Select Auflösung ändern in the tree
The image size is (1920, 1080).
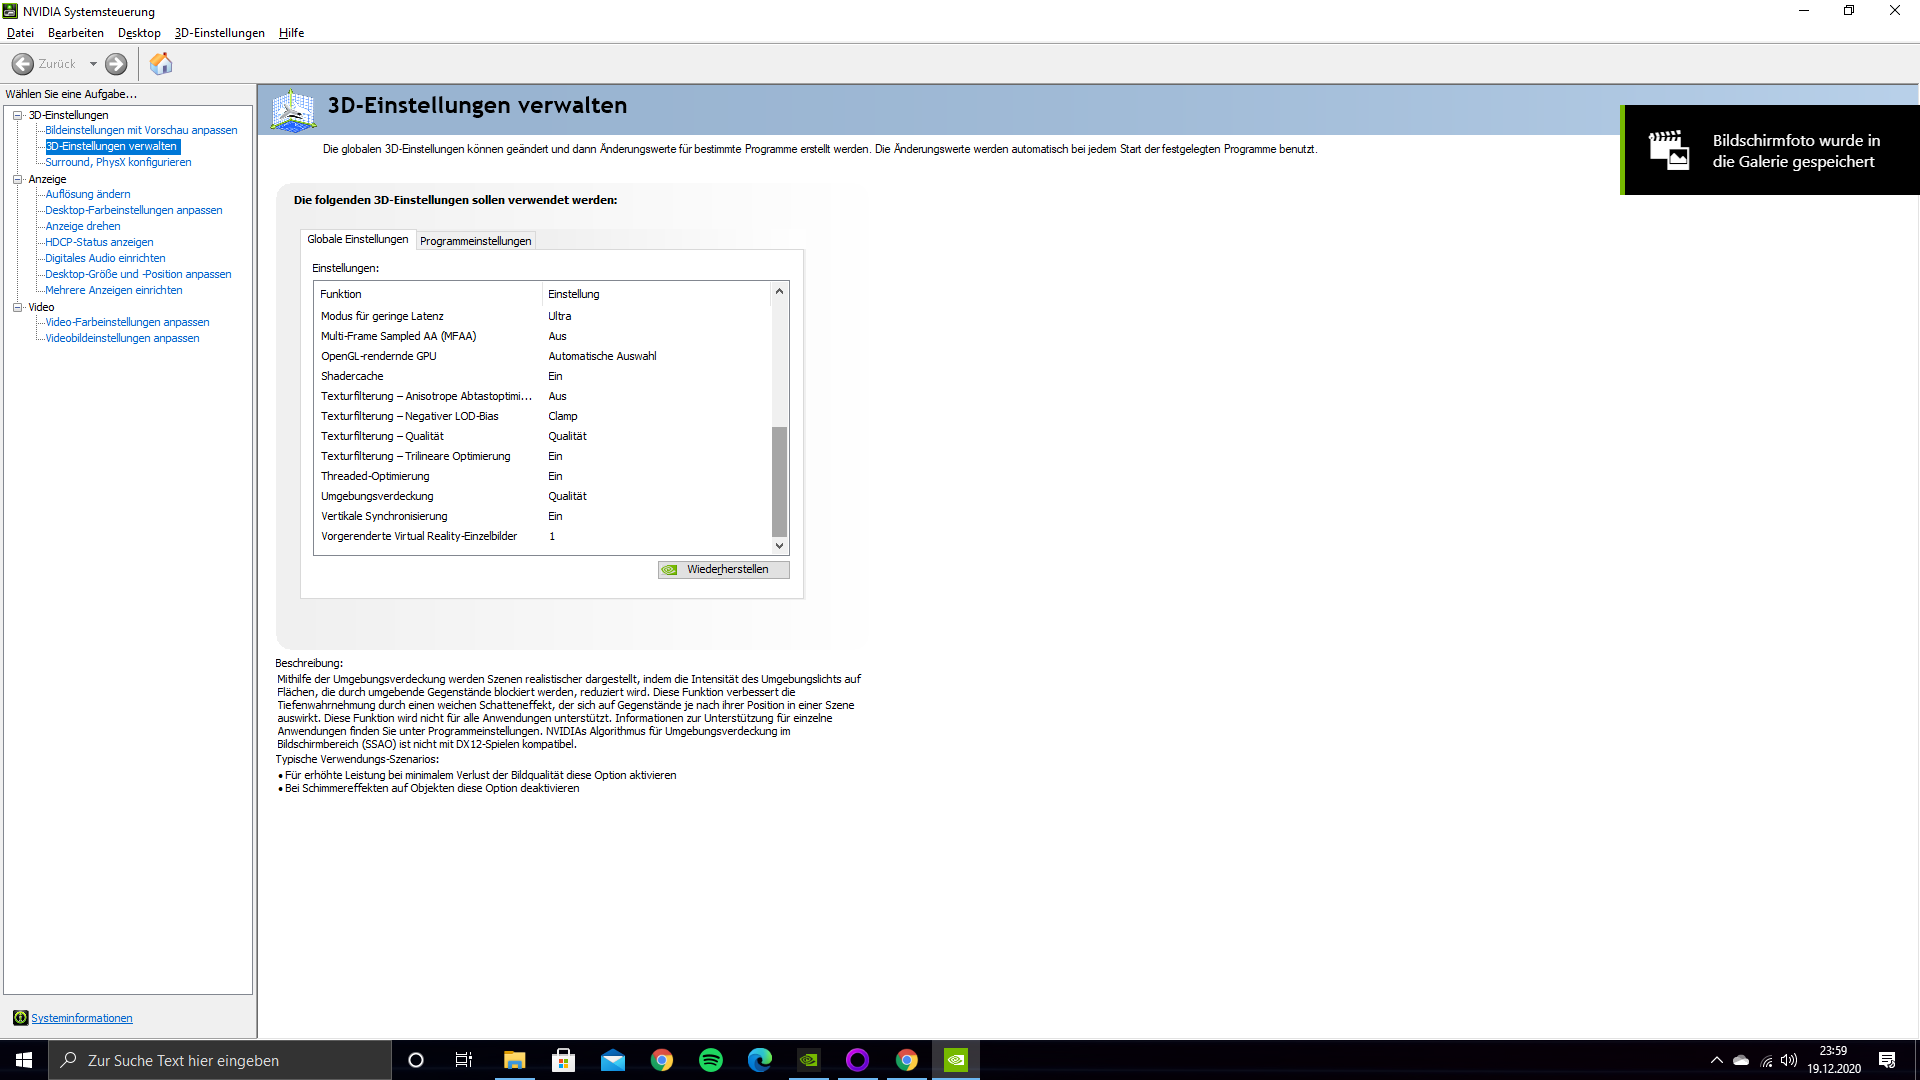(x=87, y=194)
